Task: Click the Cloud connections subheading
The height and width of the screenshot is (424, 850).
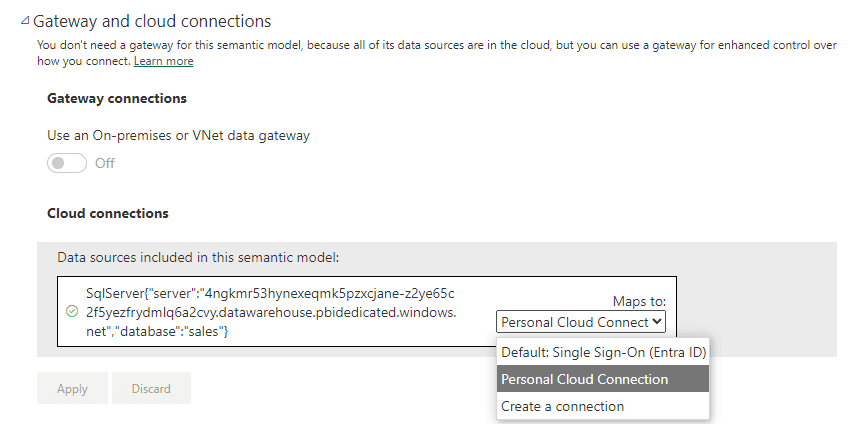Action: [x=108, y=213]
